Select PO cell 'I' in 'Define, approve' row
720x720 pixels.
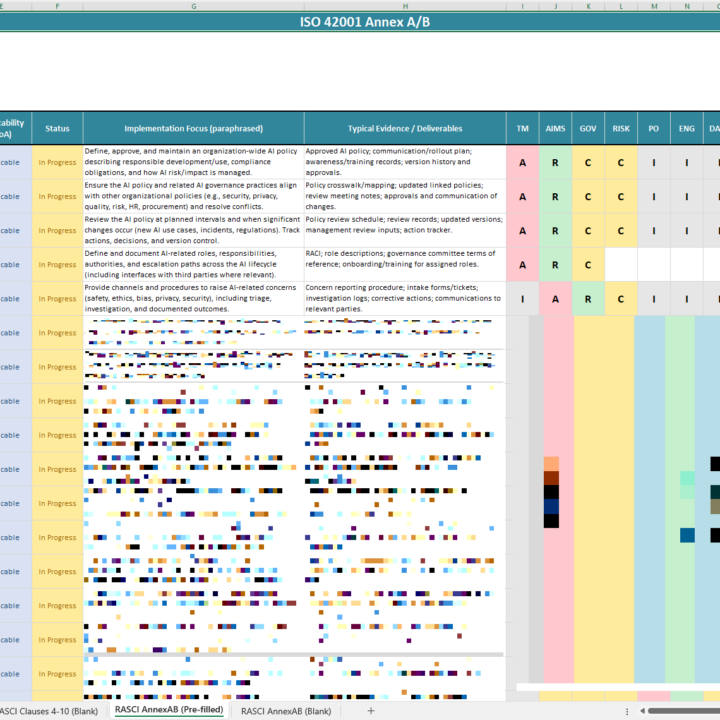(x=654, y=163)
